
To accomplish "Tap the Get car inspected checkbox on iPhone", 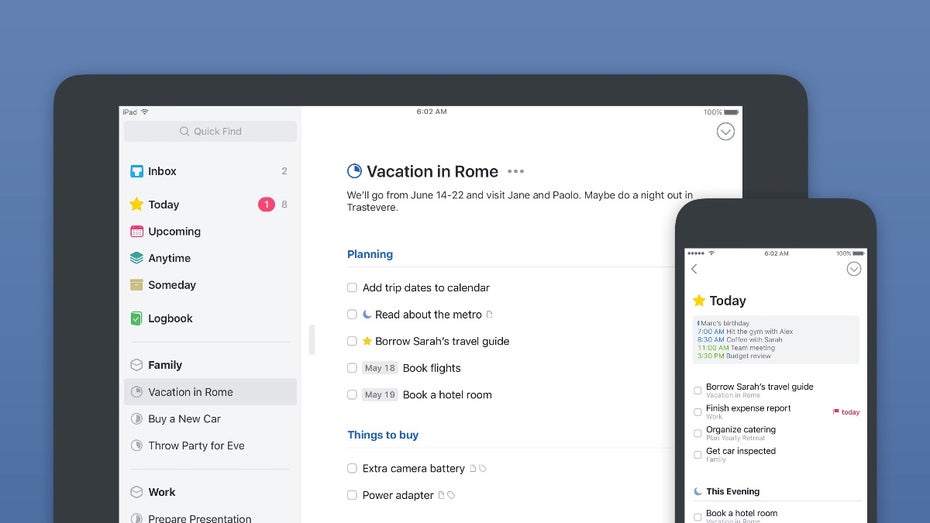I will tap(698, 455).
